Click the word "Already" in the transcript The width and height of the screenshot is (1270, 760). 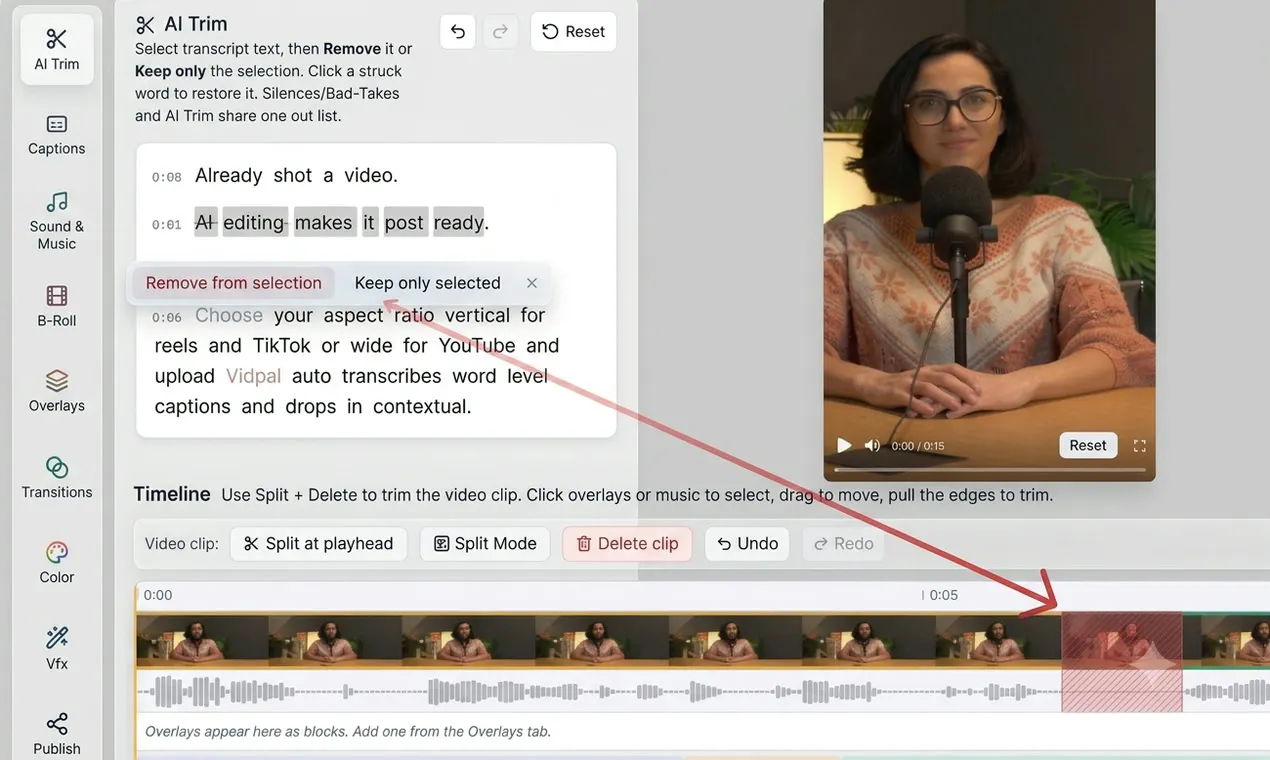(229, 175)
